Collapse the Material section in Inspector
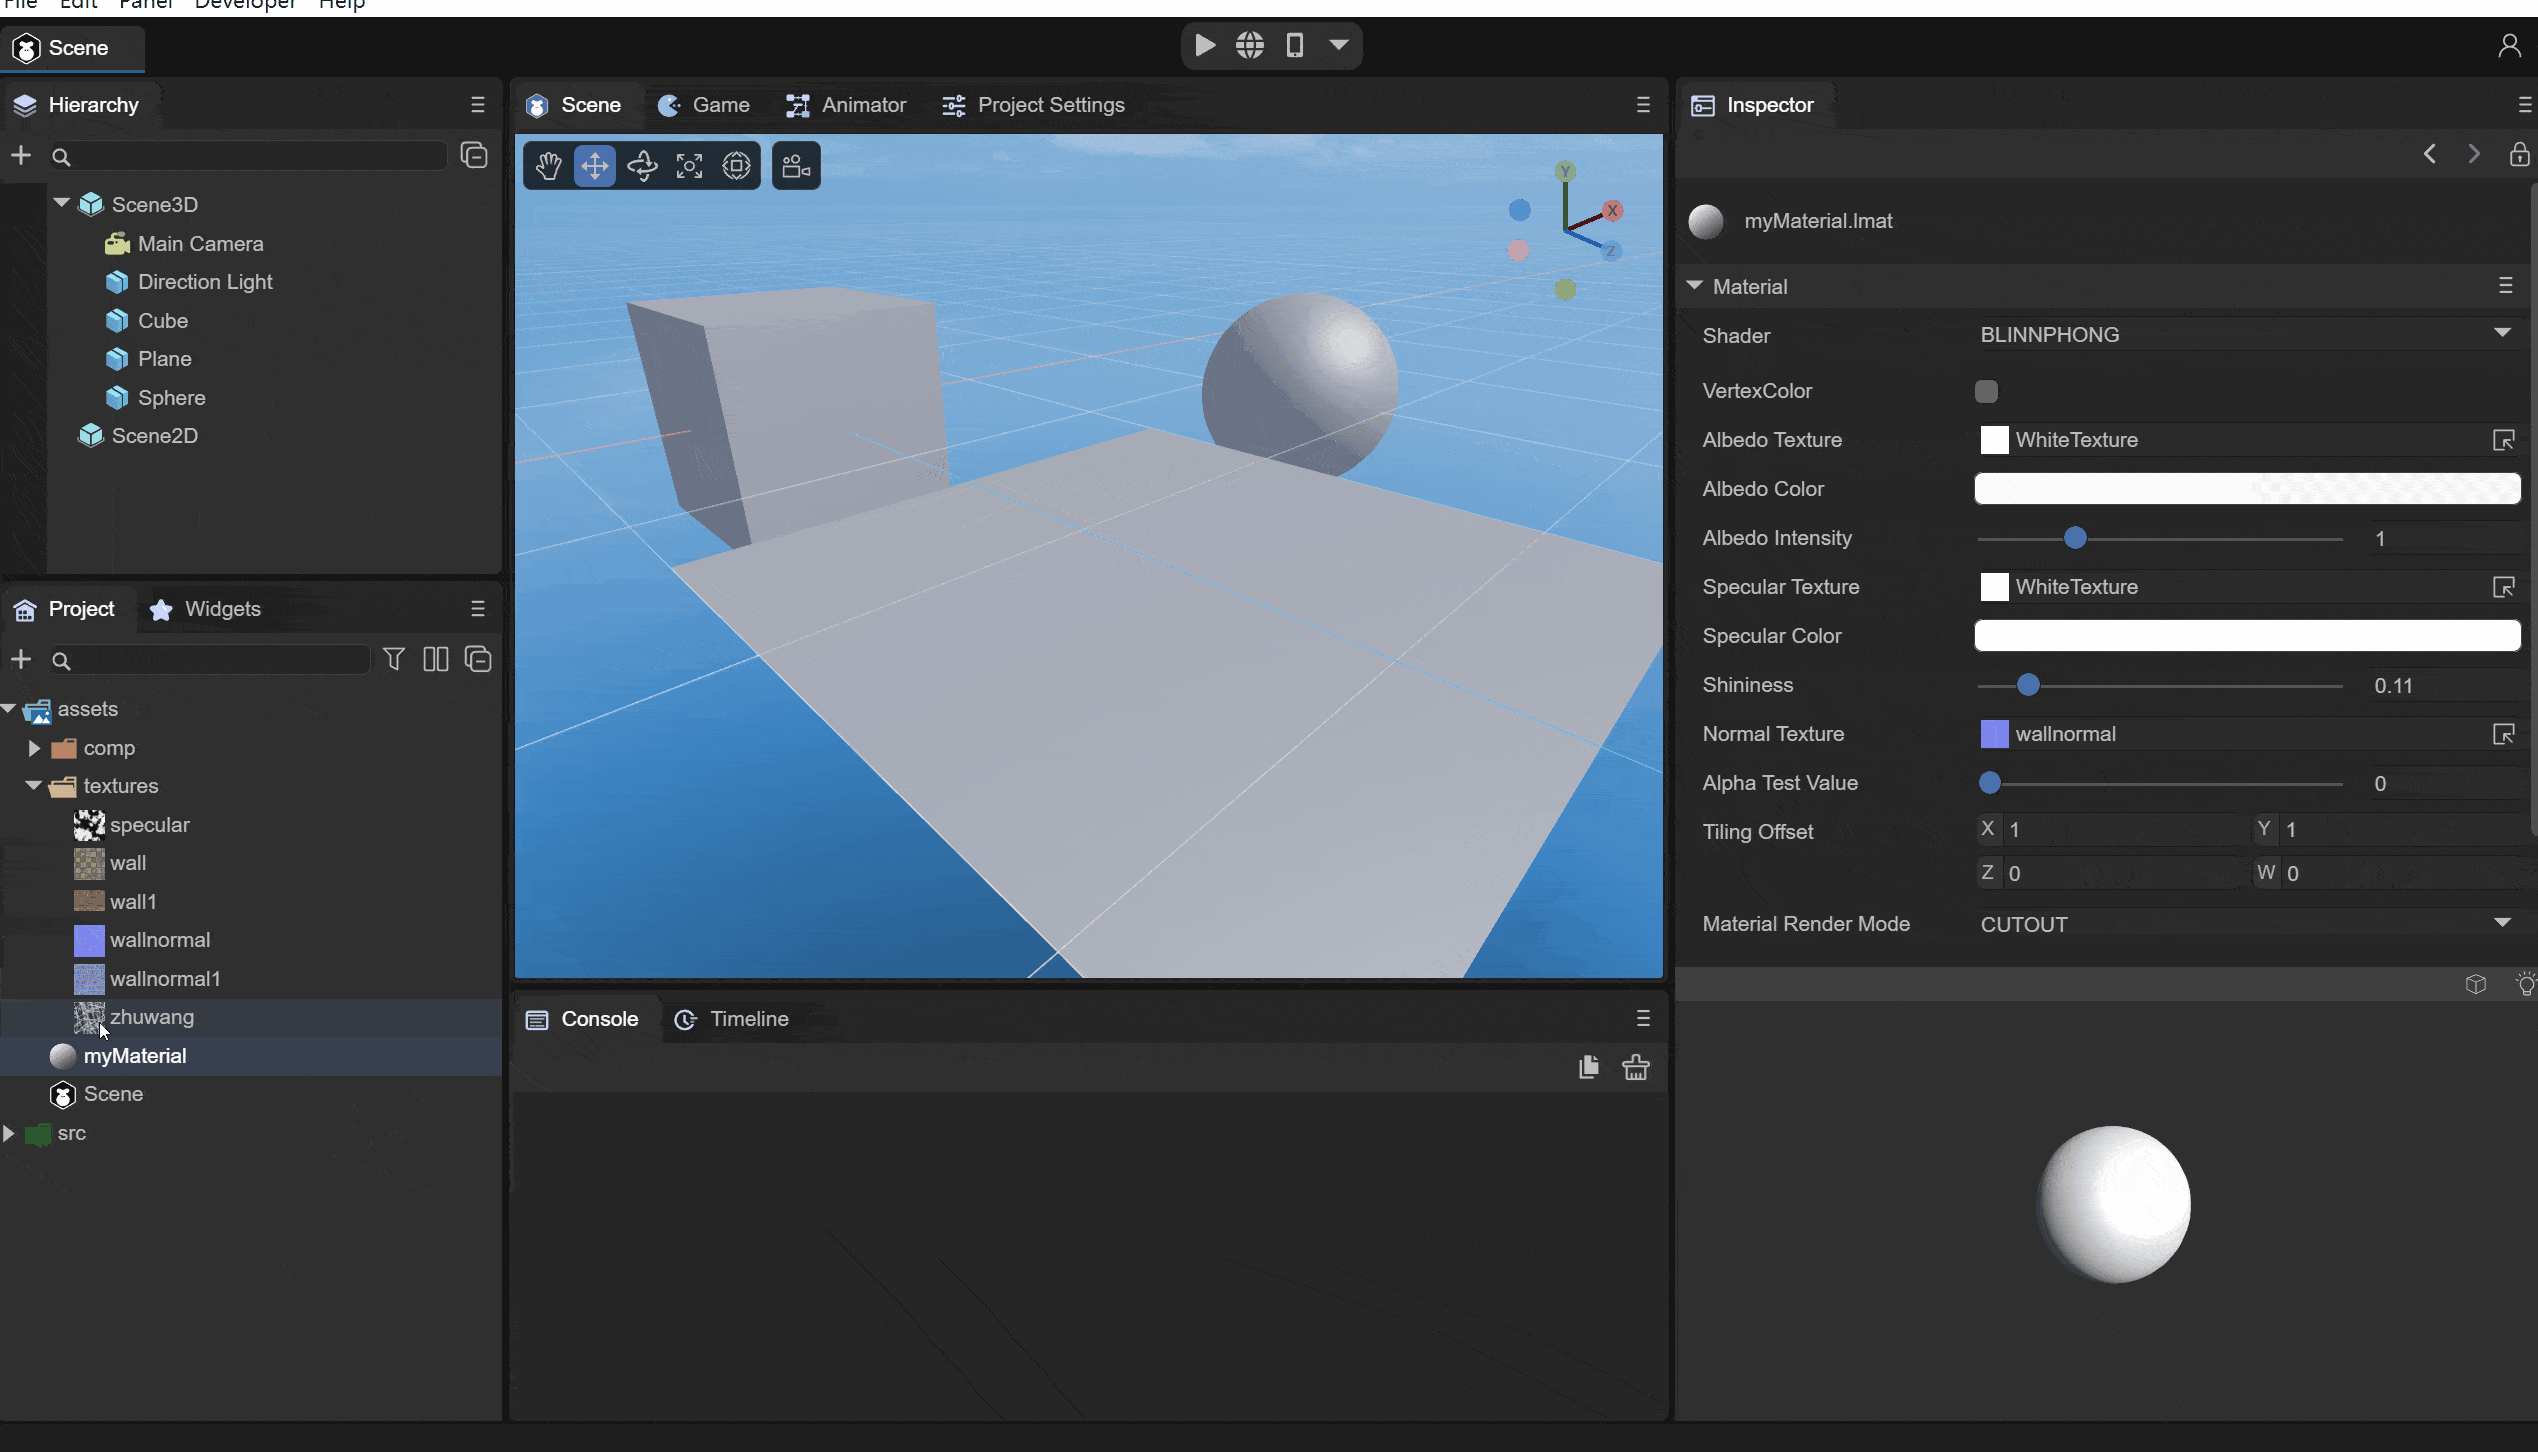Viewport: 2538px width, 1452px height. click(x=1694, y=286)
